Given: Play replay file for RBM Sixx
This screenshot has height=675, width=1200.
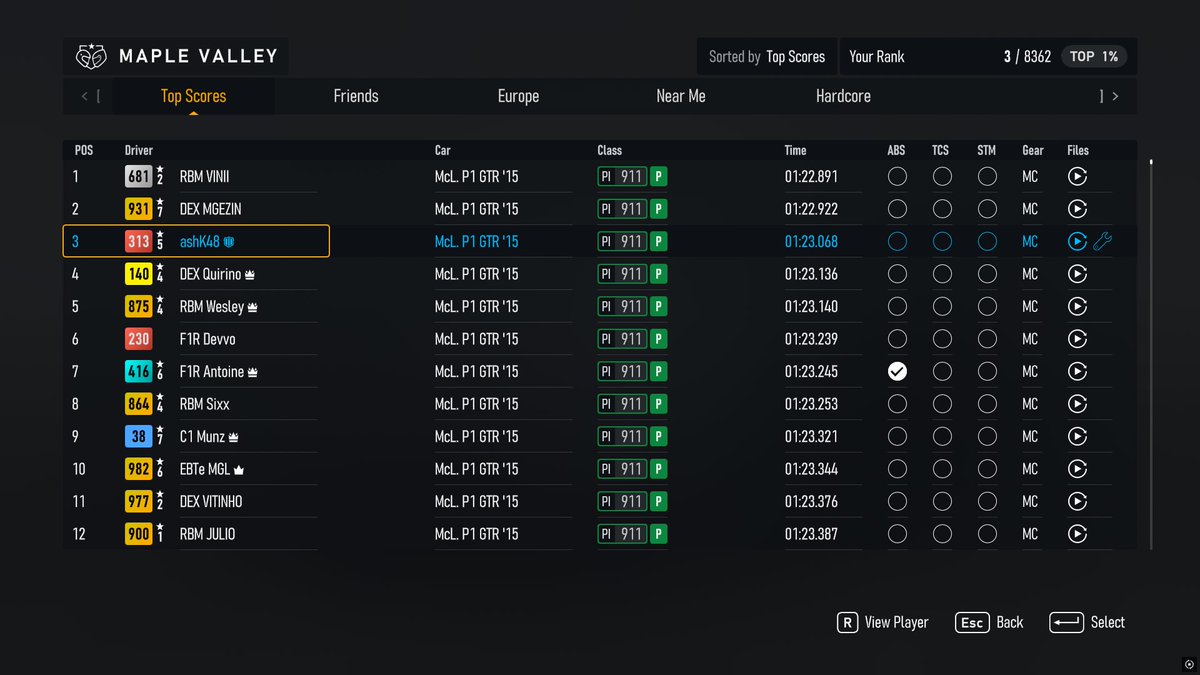Looking at the screenshot, I should coord(1077,404).
